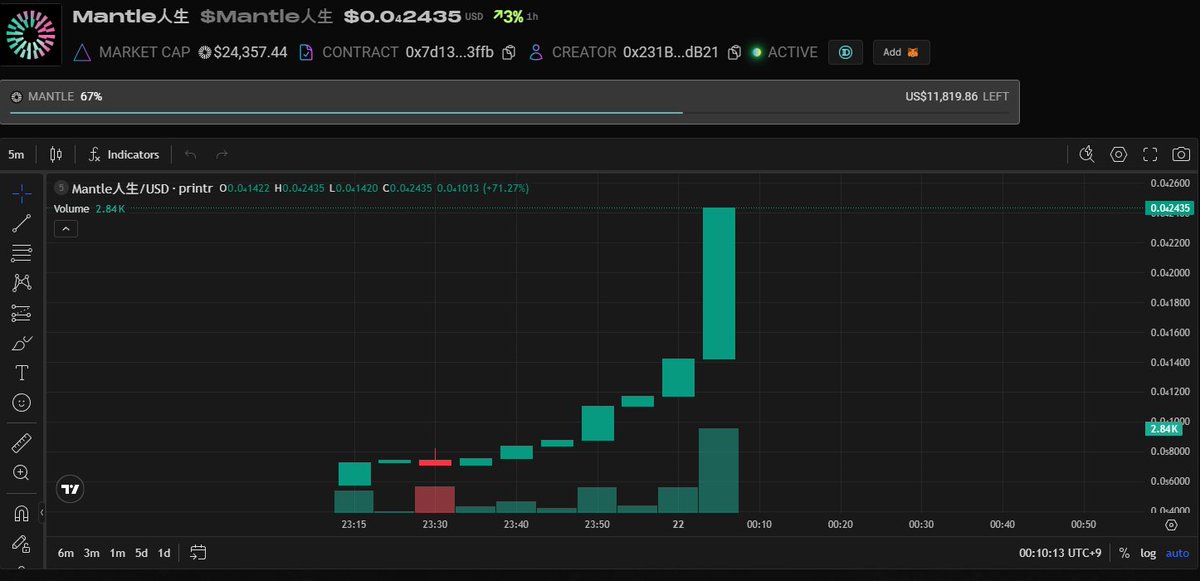This screenshot has height=581, width=1200.
Task: Click the US$11,819.86 LEFT text
Action: point(957,97)
